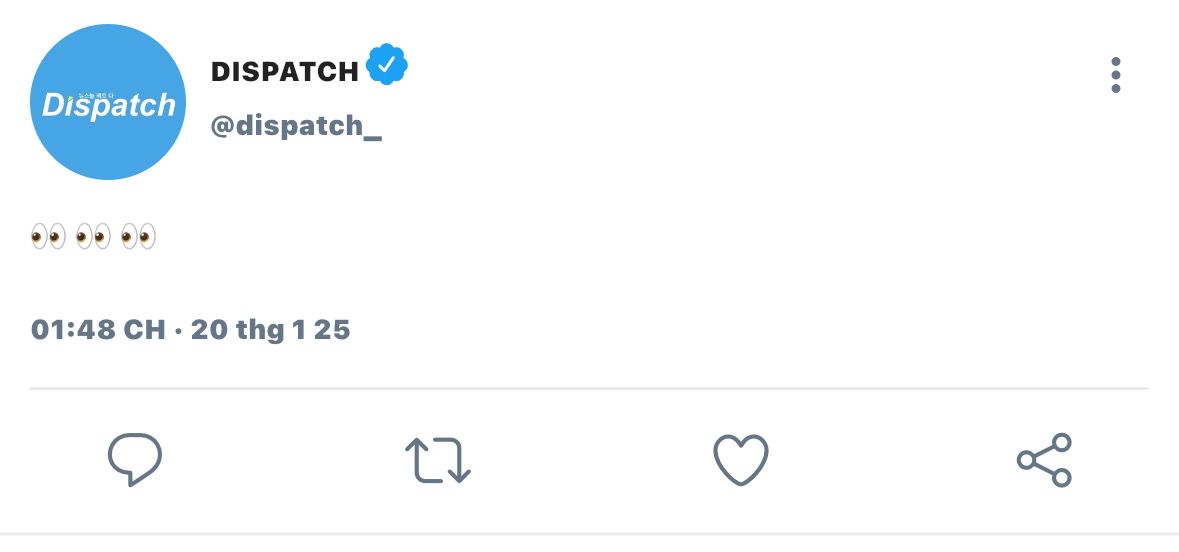Open the three-dot more options menu
Screen dimensions: 1179x552
(x=1116, y=75)
